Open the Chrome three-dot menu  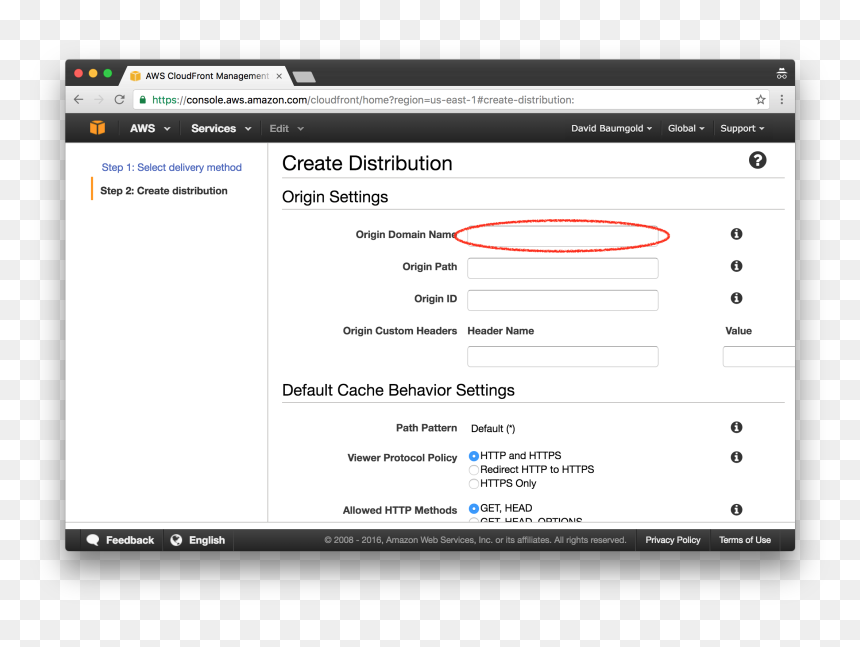[x=782, y=99]
